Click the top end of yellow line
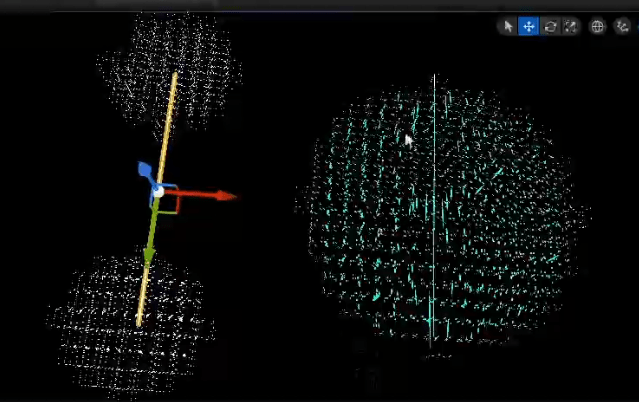Screen dimensions: 639x402 [x=176, y=75]
